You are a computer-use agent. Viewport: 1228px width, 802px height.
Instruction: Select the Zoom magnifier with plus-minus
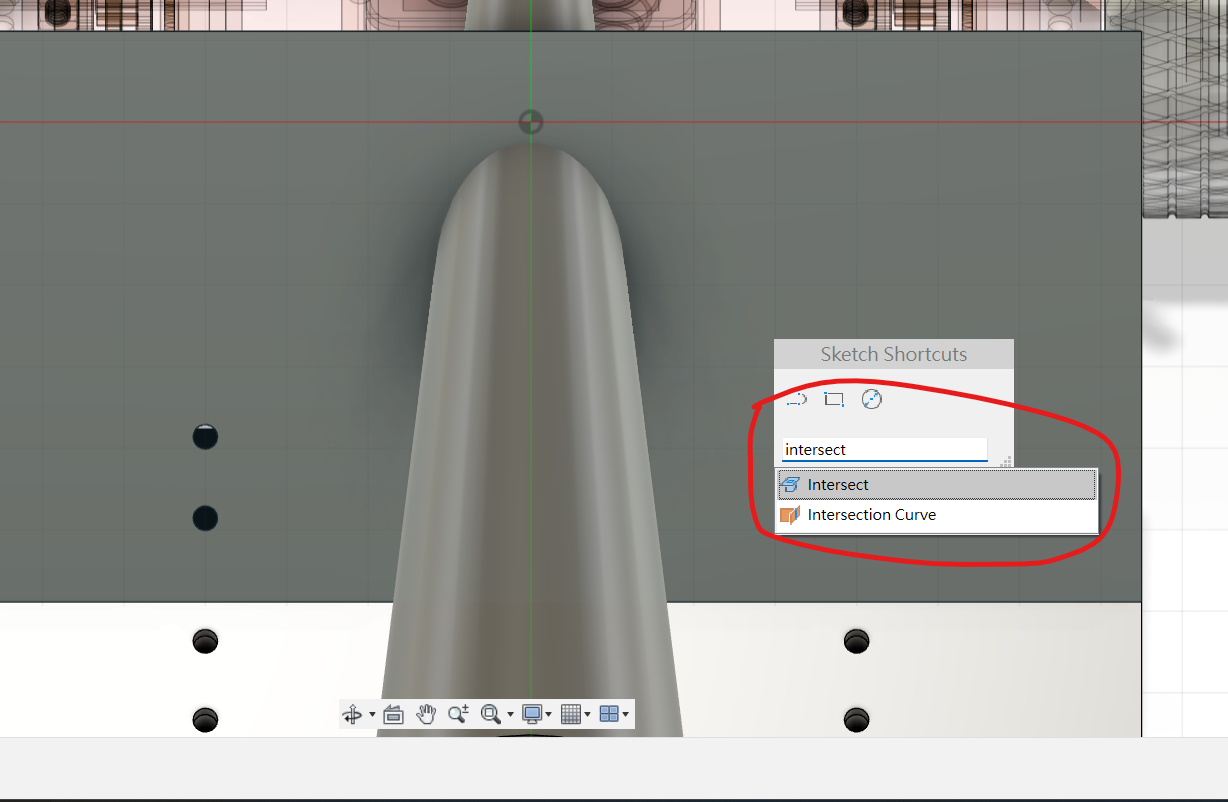click(458, 714)
